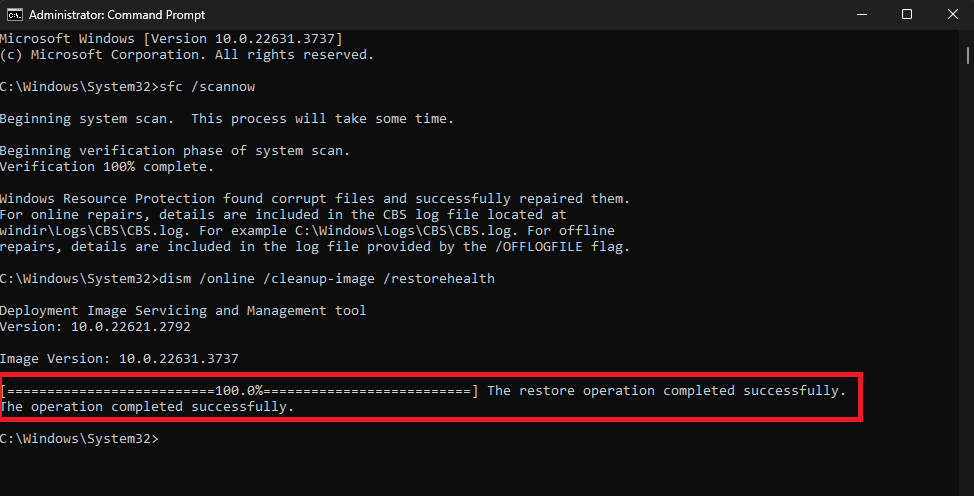Open the Command Prompt title bar icon menu
Image resolution: width=974 pixels, height=496 pixels.
[10, 14]
